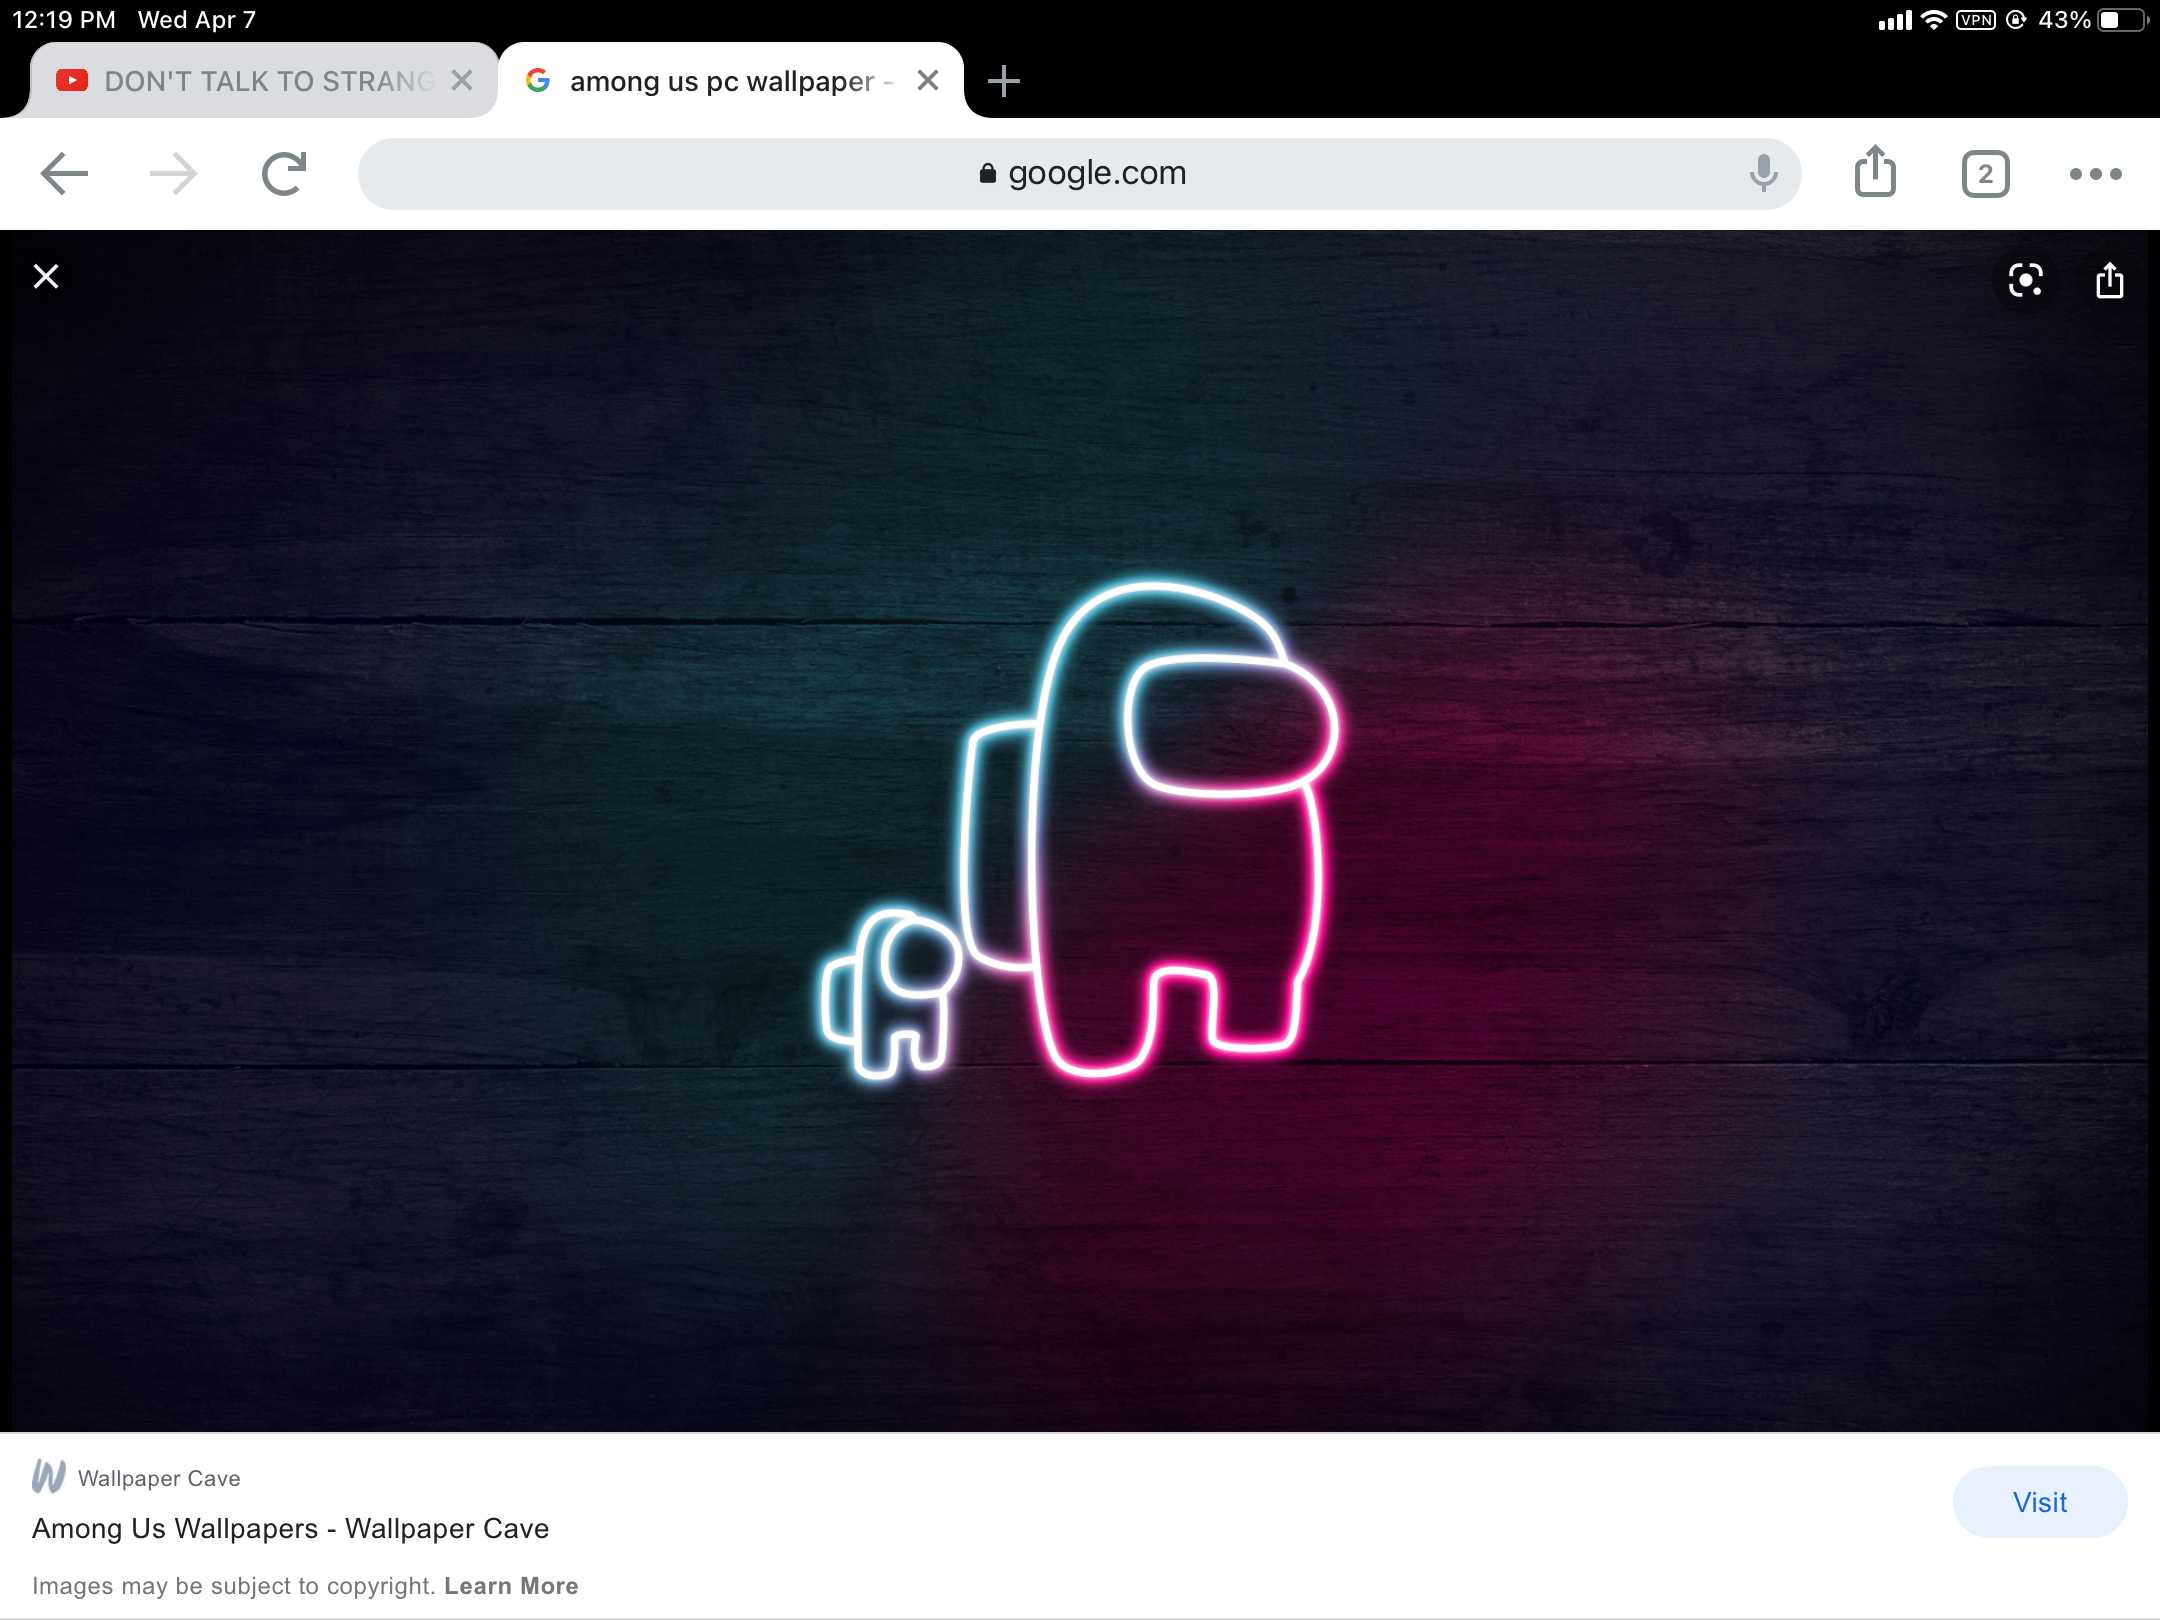Select the among us pc wallpaper tab
Image resolution: width=2160 pixels, height=1620 pixels.
[720, 81]
